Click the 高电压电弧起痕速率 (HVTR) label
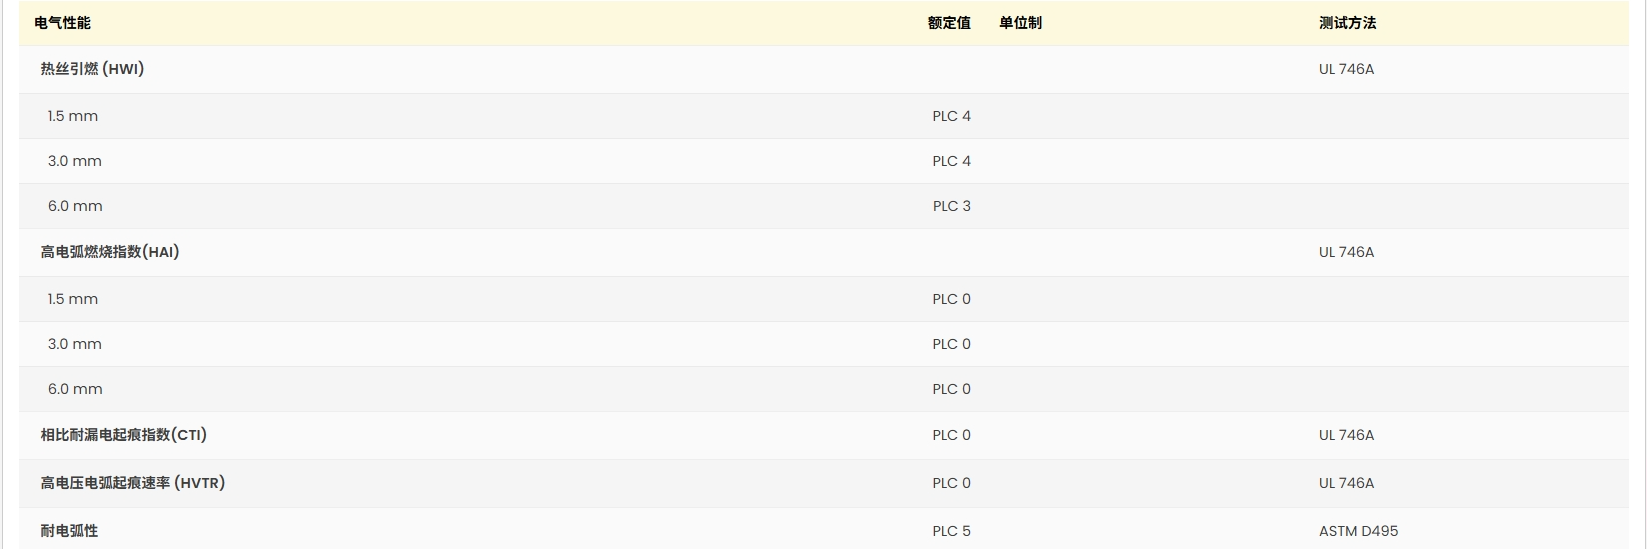1647x549 pixels. (133, 483)
